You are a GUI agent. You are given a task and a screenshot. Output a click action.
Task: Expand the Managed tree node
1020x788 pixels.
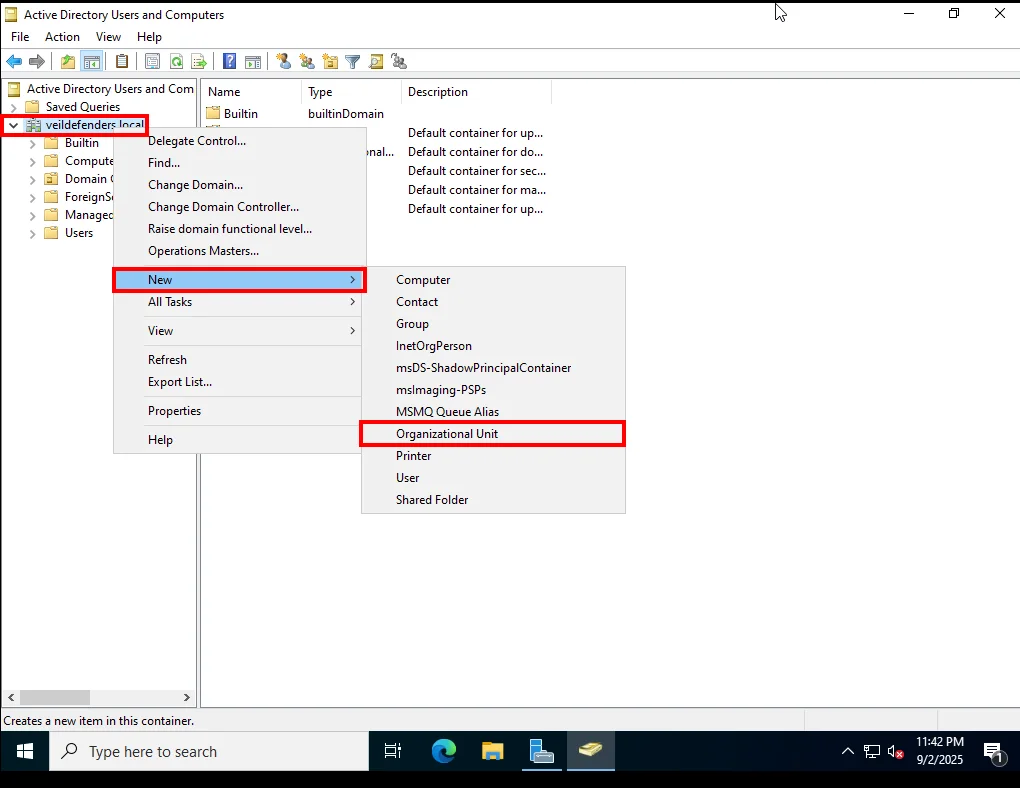point(33,215)
